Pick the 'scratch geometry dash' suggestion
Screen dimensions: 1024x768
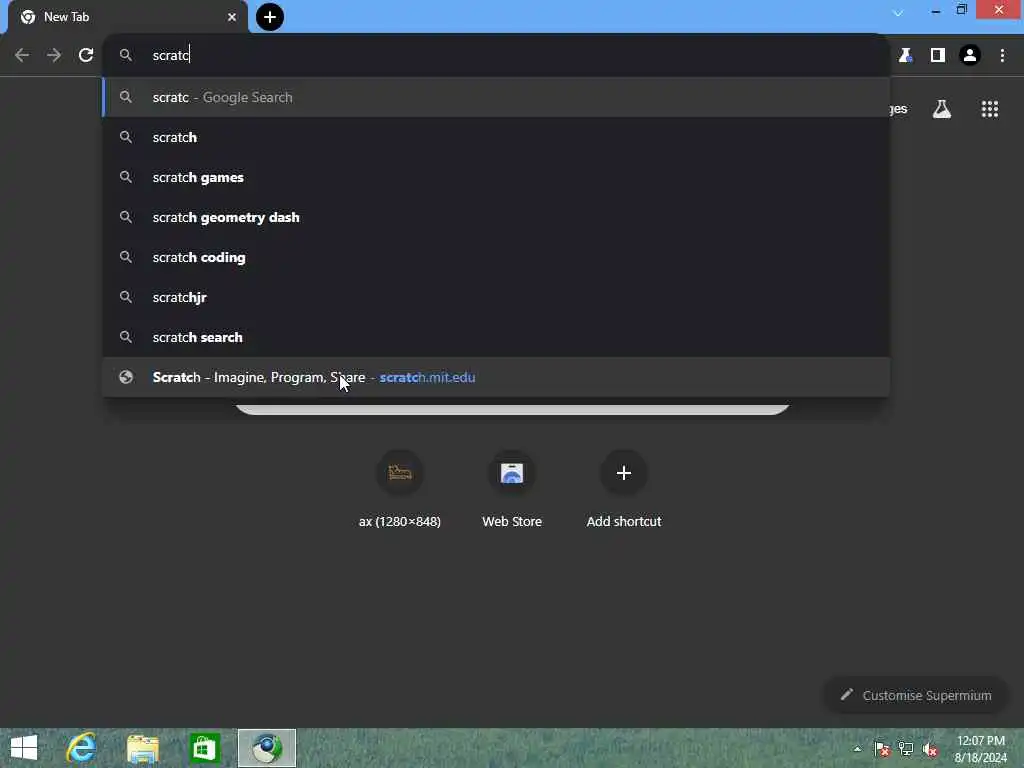click(x=496, y=217)
